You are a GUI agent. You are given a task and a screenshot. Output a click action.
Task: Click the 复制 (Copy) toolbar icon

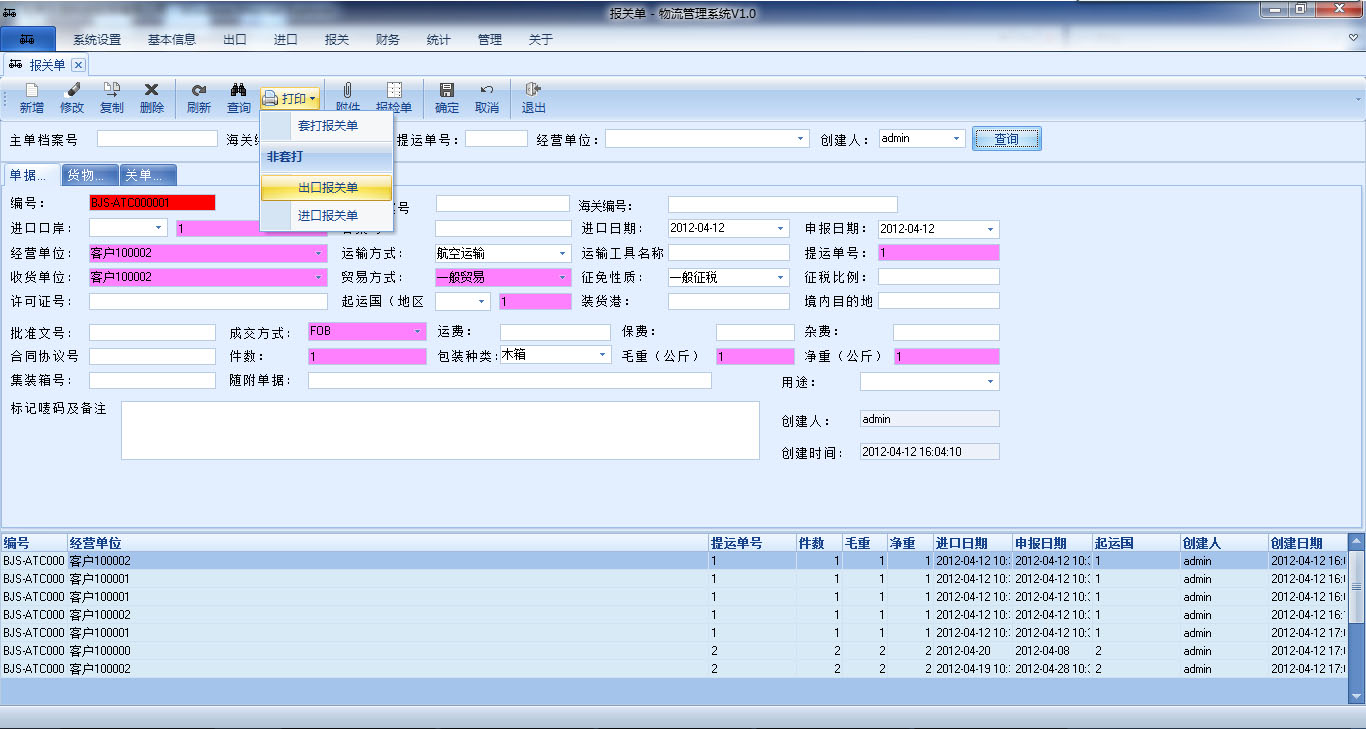112,90
